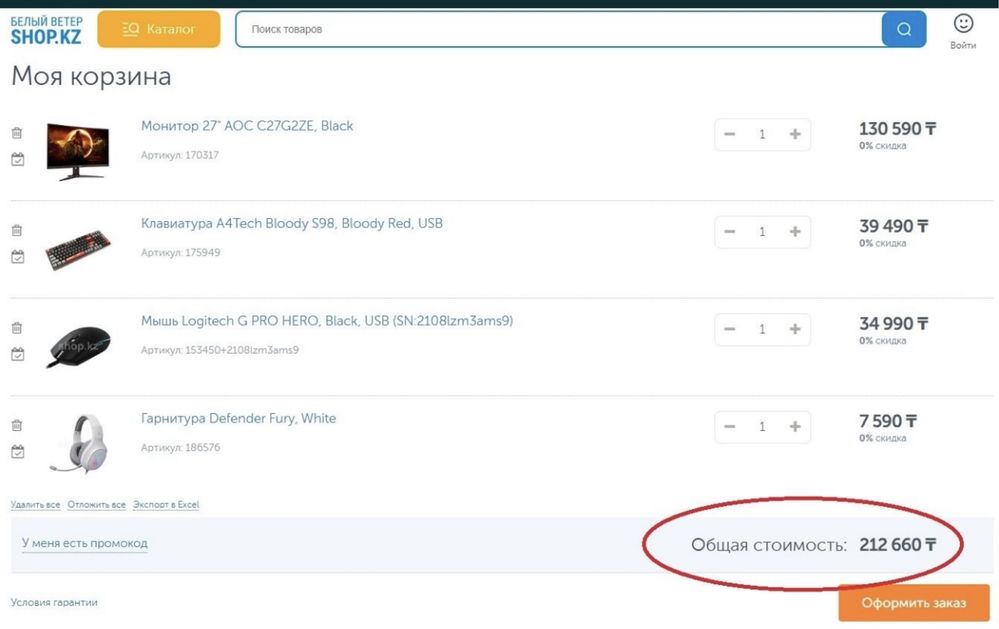The image size is (999, 629).
Task: Click total amount 212 660 ₸
Action: [897, 545]
